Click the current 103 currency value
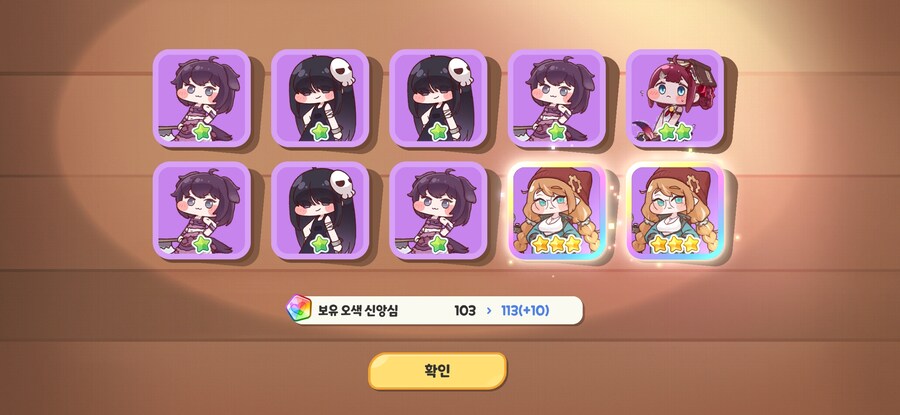 465,311
